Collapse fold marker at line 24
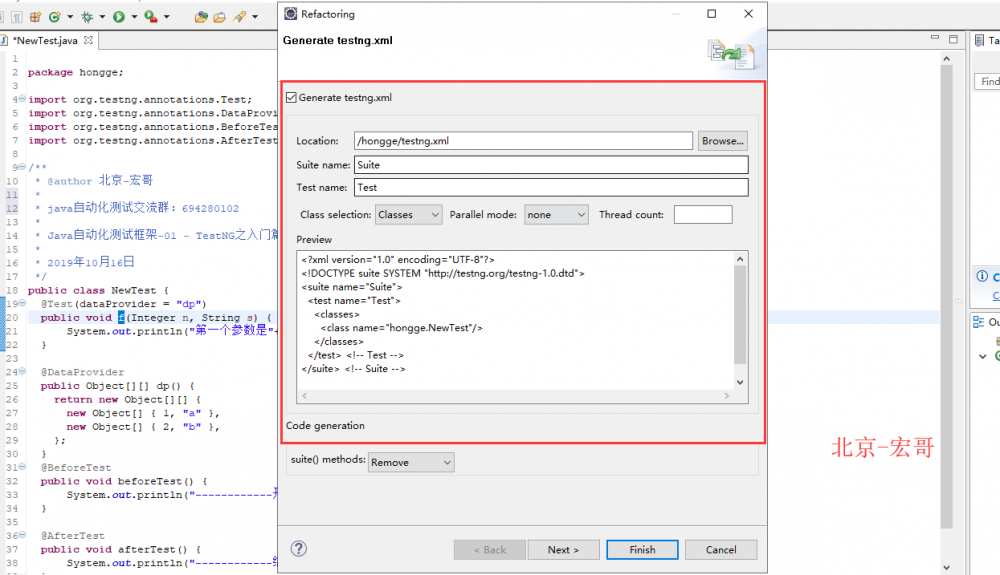1000x575 pixels. click(x=22, y=372)
